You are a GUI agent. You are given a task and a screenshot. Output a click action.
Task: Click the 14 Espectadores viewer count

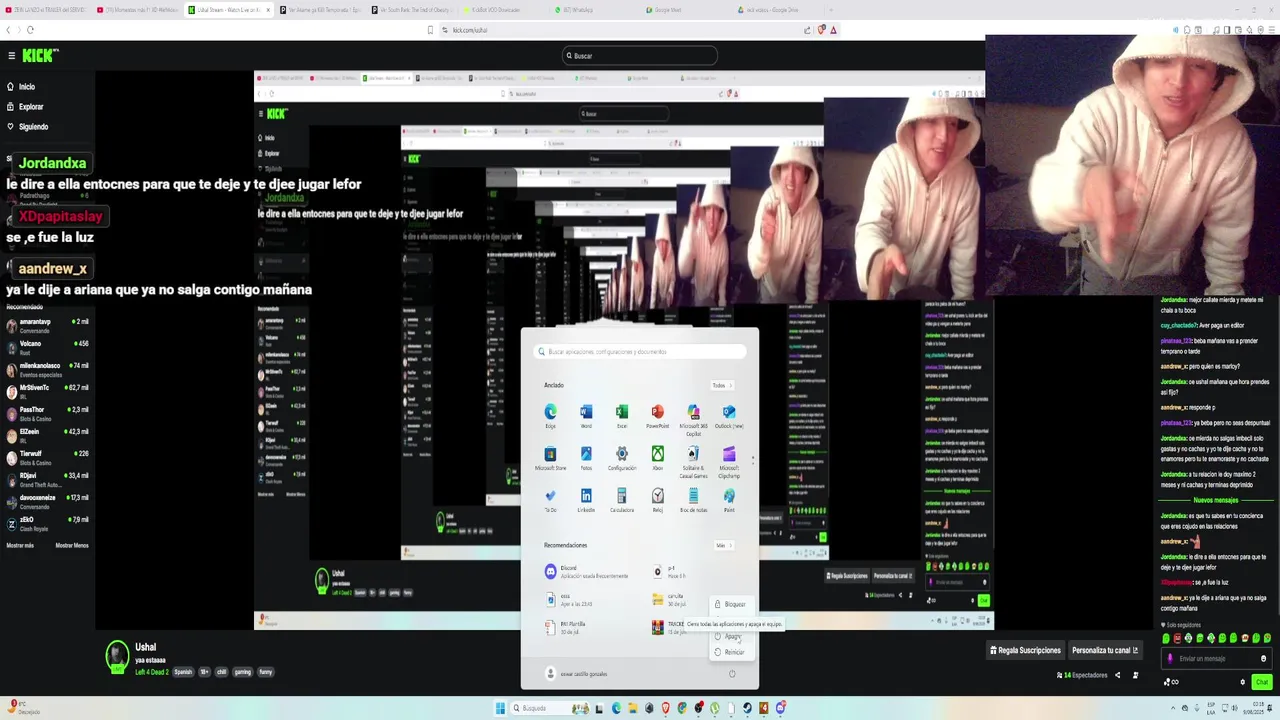[x=1082, y=675]
